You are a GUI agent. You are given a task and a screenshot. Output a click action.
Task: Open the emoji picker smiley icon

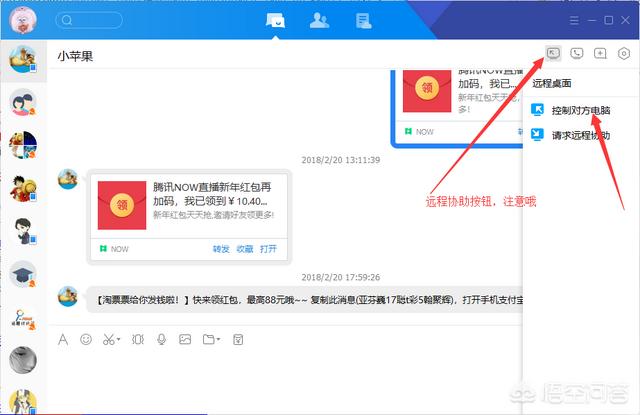click(86, 340)
